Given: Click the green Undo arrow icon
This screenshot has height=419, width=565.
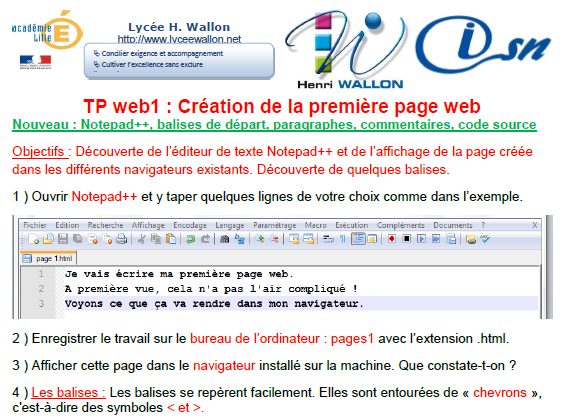Looking at the screenshot, I should point(190,239).
